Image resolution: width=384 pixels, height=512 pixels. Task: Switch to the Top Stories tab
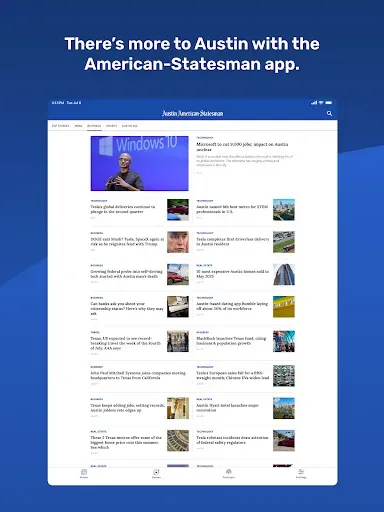click(61, 126)
